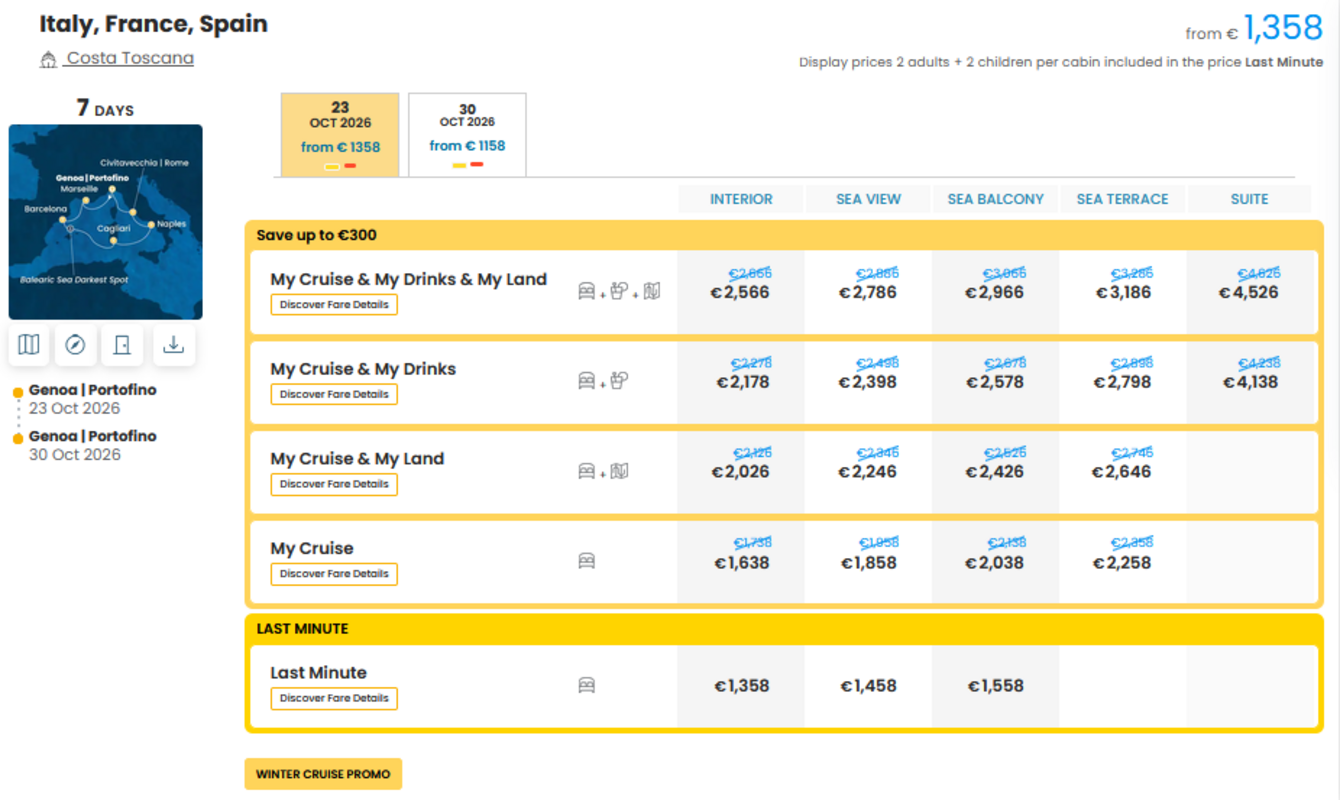1340x800 pixels.
Task: Click the ship icon beside Costa Toscana
Action: [48, 60]
